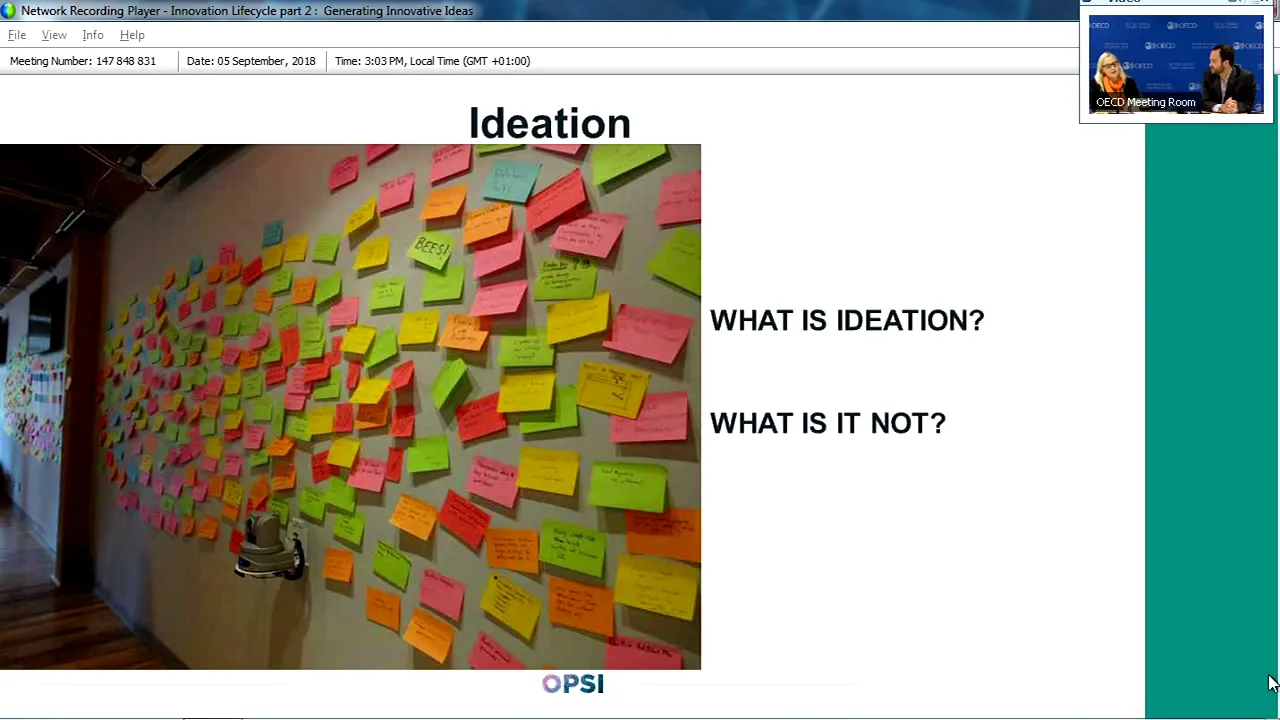Click the Ideation slide title
This screenshot has width=1280, height=720.
pyautogui.click(x=550, y=123)
